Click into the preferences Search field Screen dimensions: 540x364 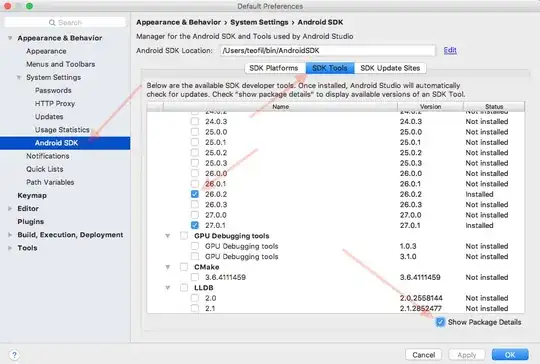(65, 22)
